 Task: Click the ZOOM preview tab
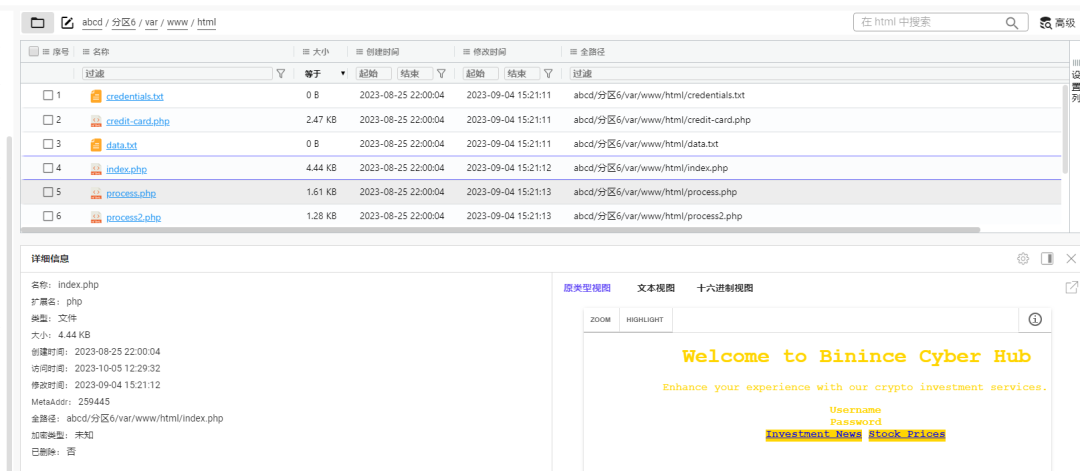coord(601,320)
